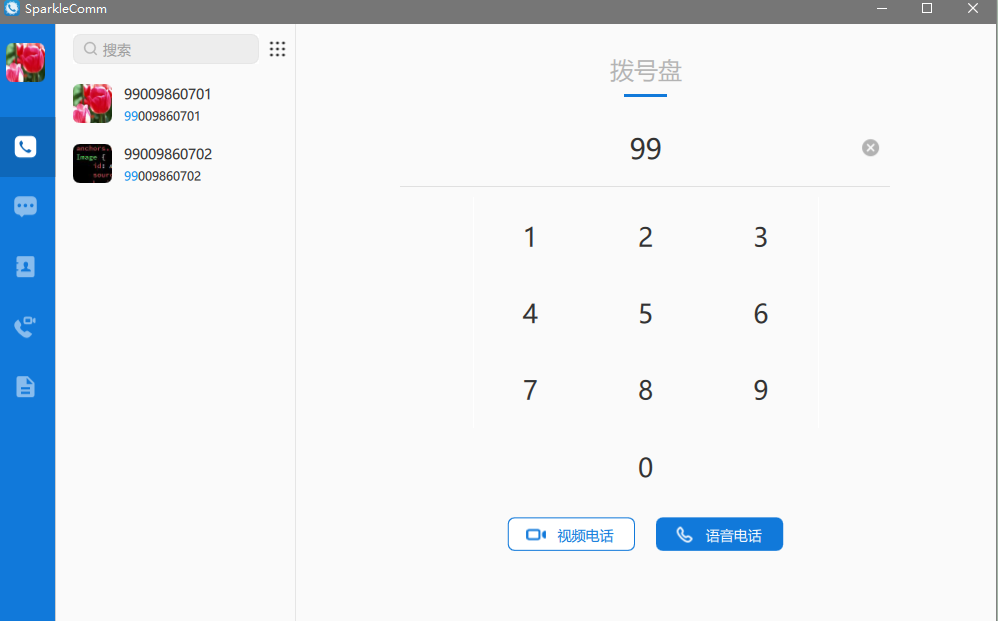Image resolution: width=998 pixels, height=621 pixels.
Task: Open the documents sidebar icon
Action: click(x=26, y=387)
